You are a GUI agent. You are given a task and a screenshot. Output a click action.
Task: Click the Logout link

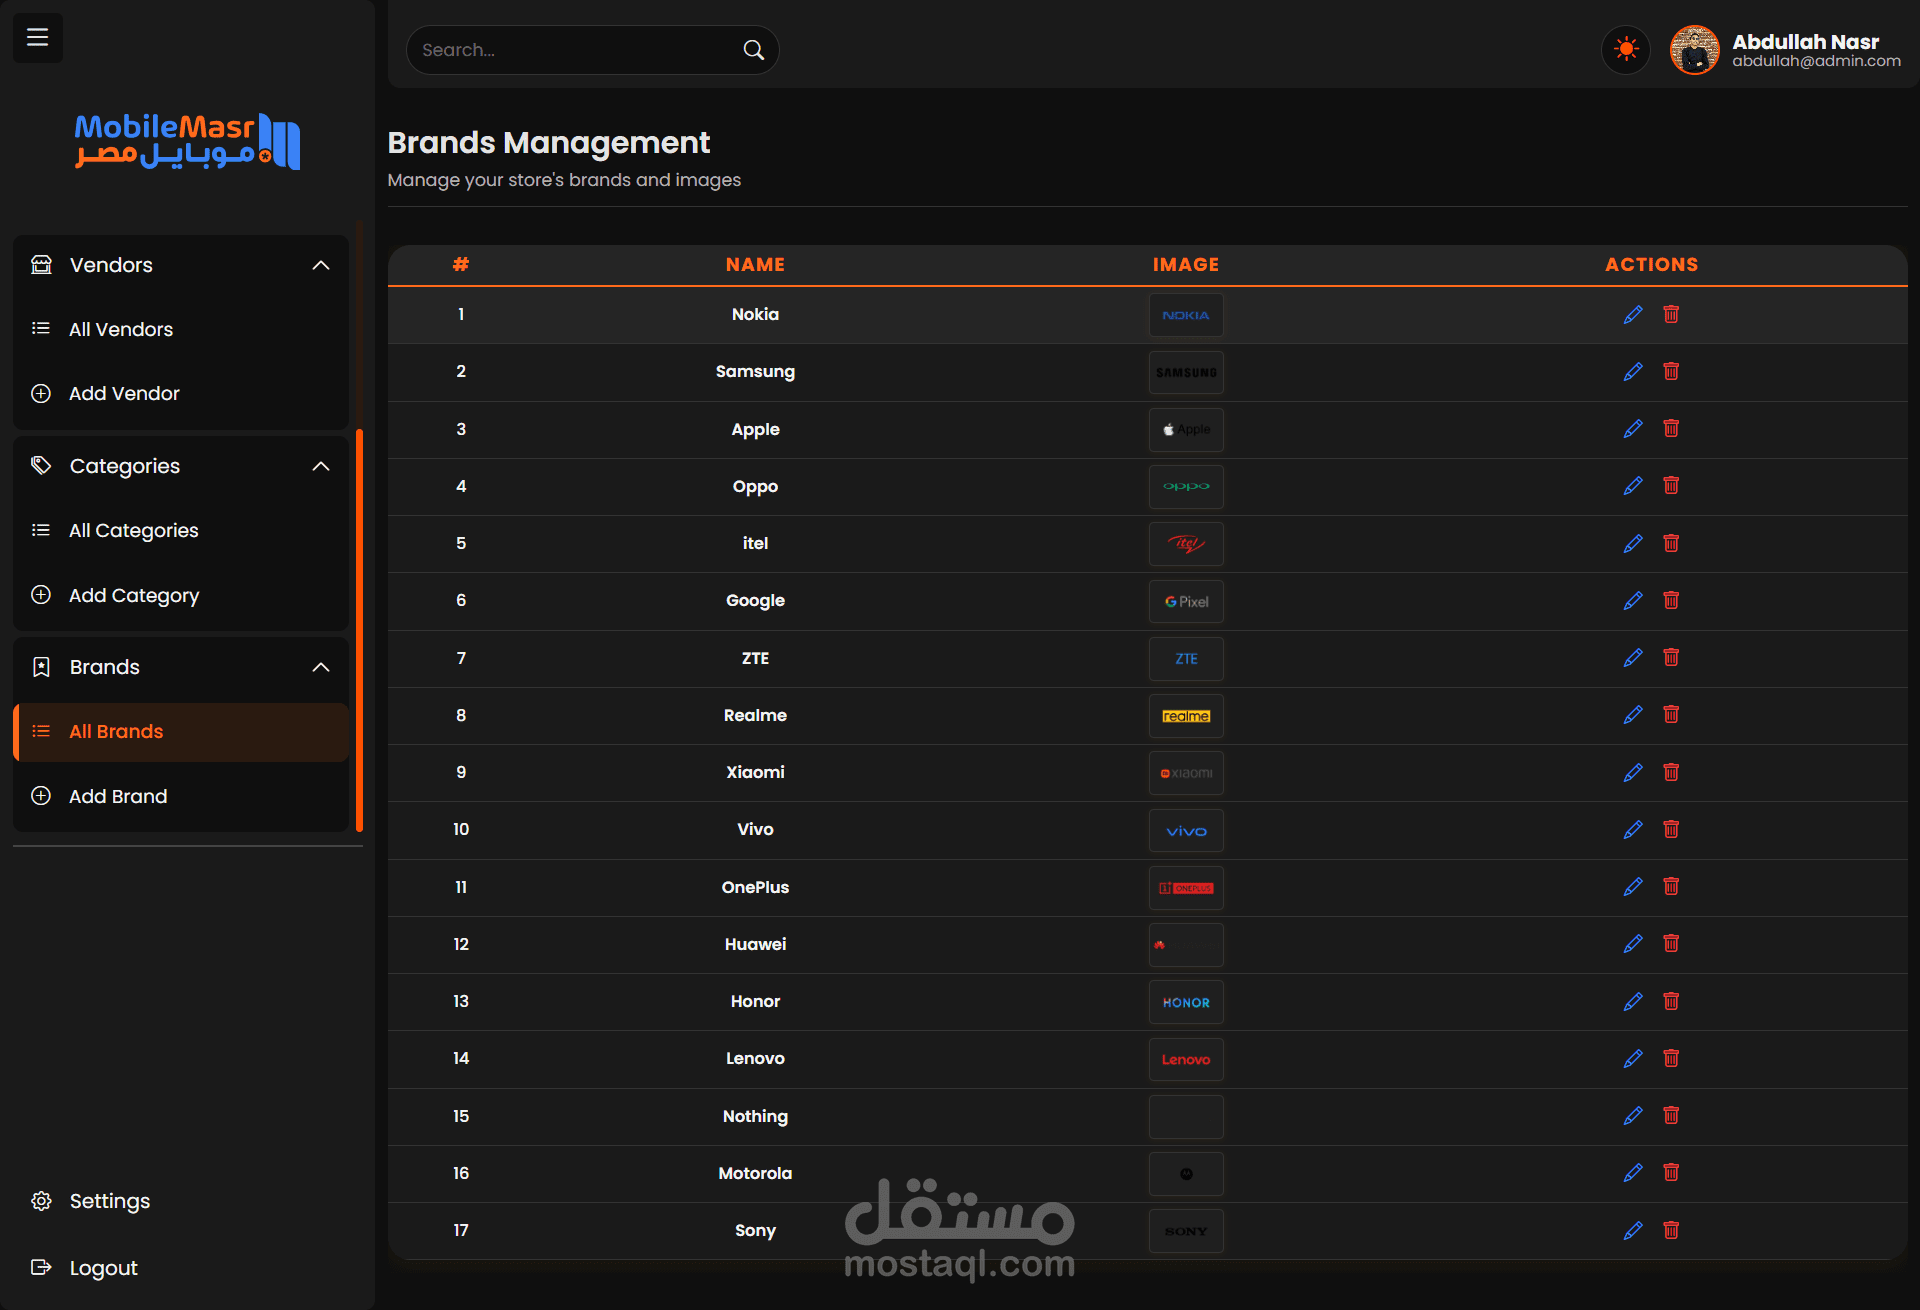click(102, 1268)
